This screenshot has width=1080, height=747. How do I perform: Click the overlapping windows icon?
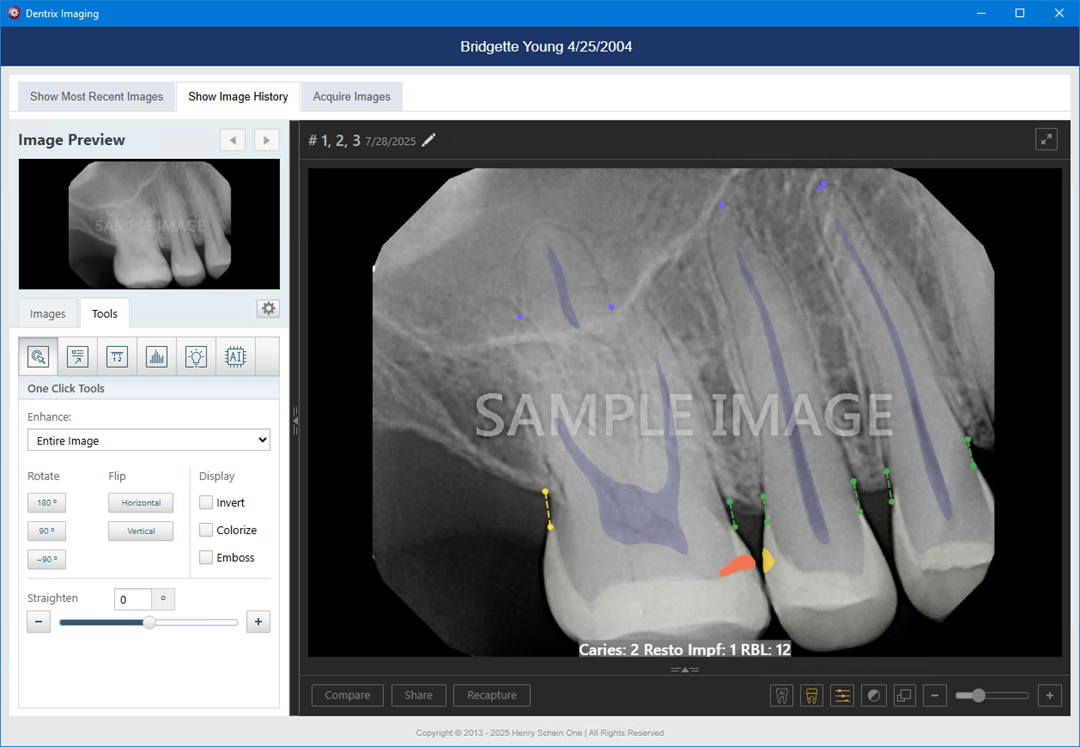[x=904, y=695]
